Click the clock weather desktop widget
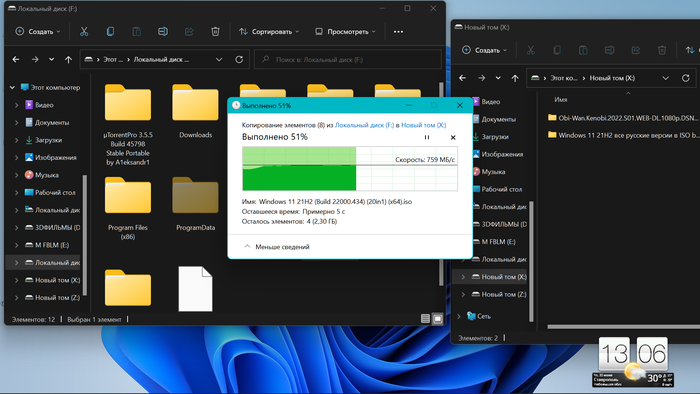700x394 pixels. 633,362
